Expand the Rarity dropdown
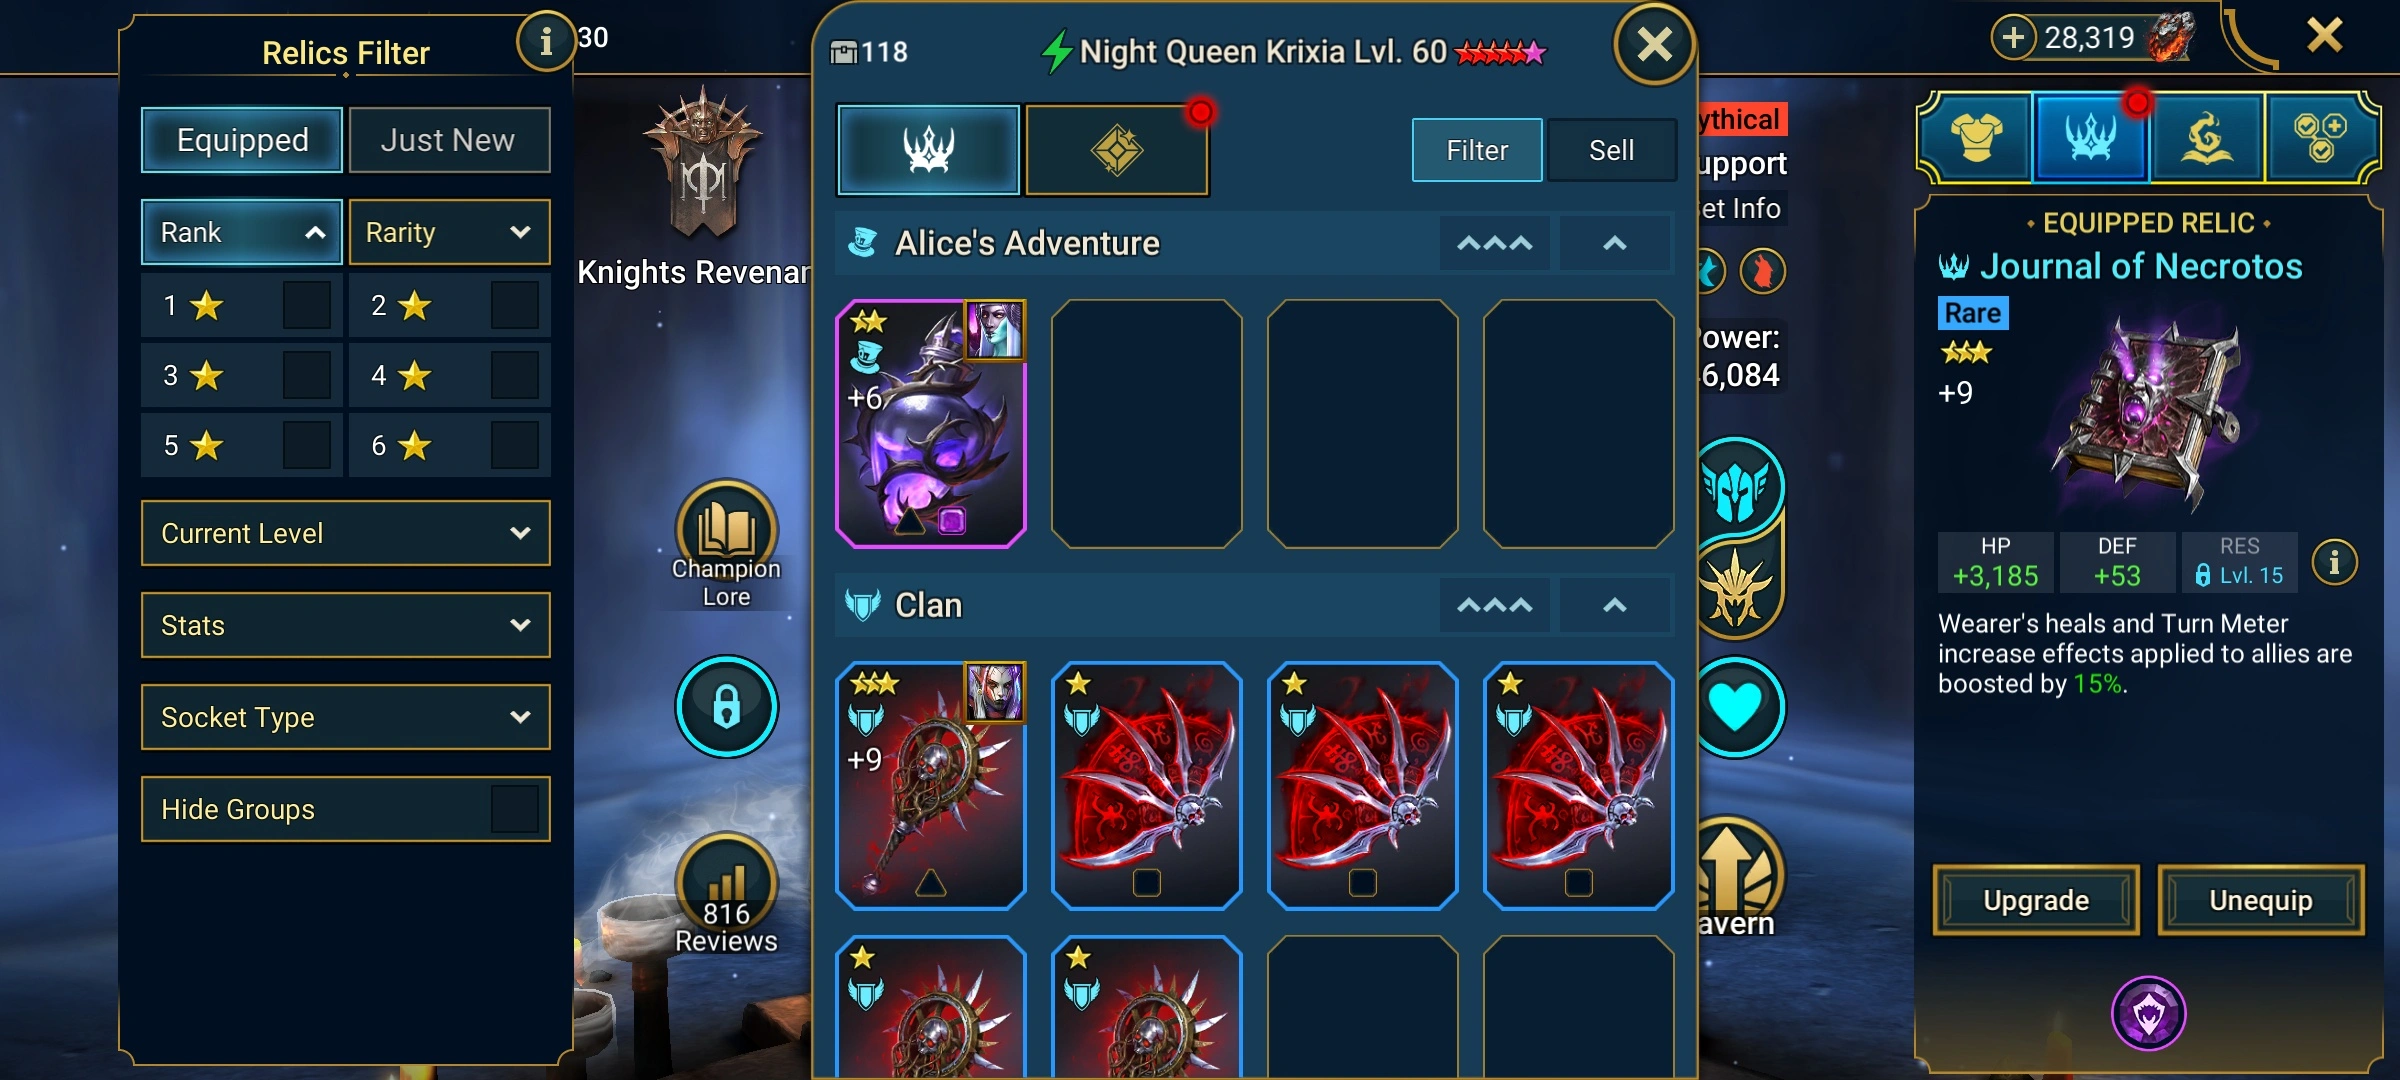Image resolution: width=2400 pixels, height=1080 pixels. point(449,232)
